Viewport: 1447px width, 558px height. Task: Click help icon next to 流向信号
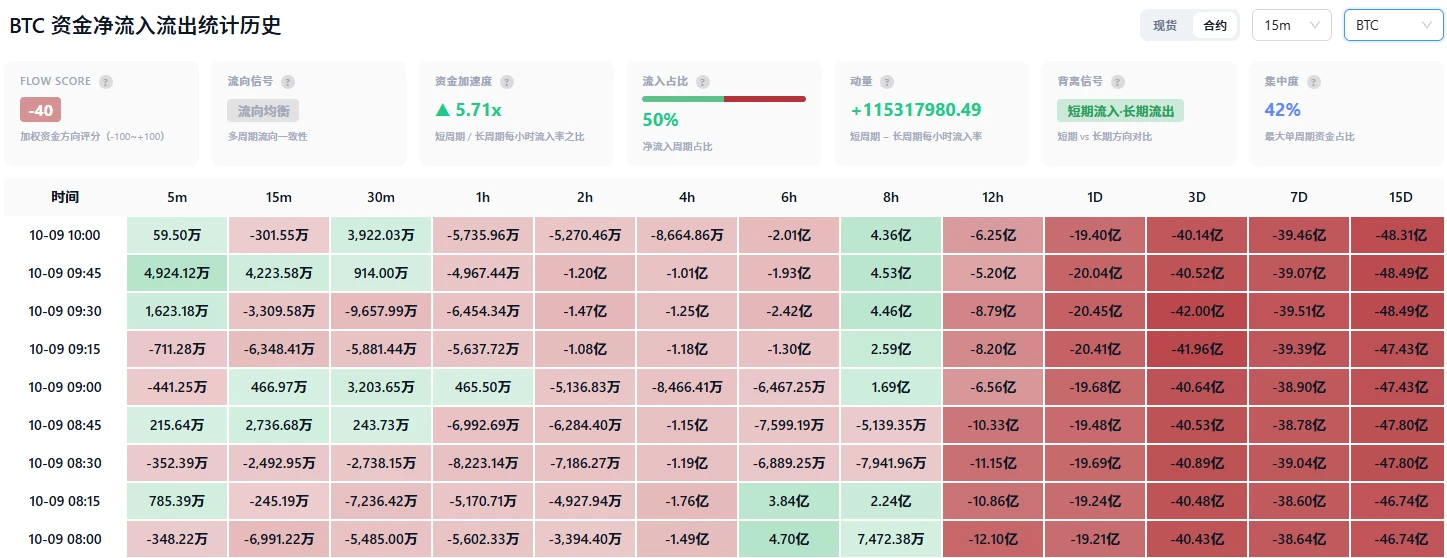point(288,82)
